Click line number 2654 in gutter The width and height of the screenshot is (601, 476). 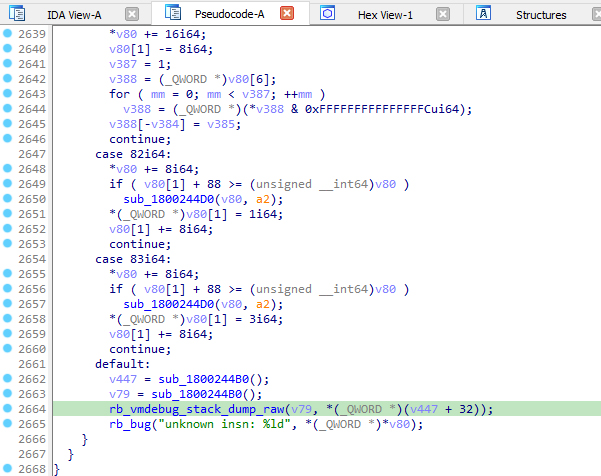pyautogui.click(x=32, y=259)
